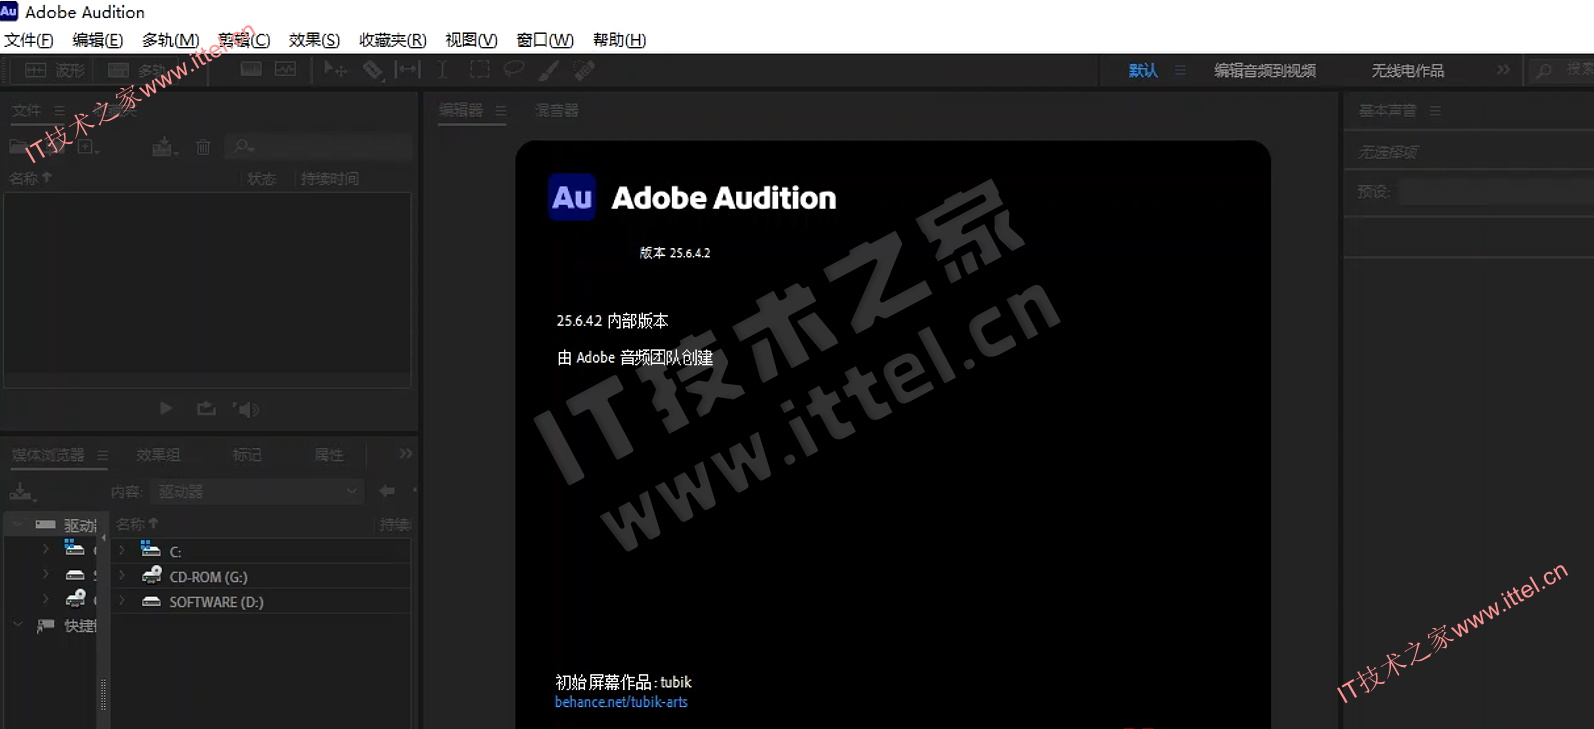Switch to Waveform (波形) view

(x=56, y=70)
